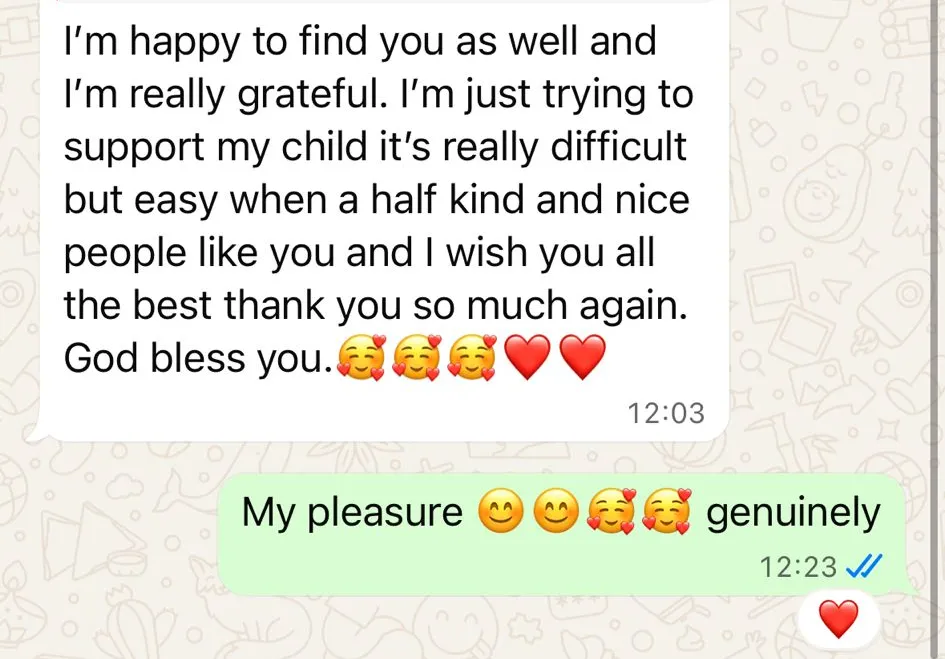Select second hearts-face emoji in received message
The height and width of the screenshot is (659, 945).
pos(417,358)
